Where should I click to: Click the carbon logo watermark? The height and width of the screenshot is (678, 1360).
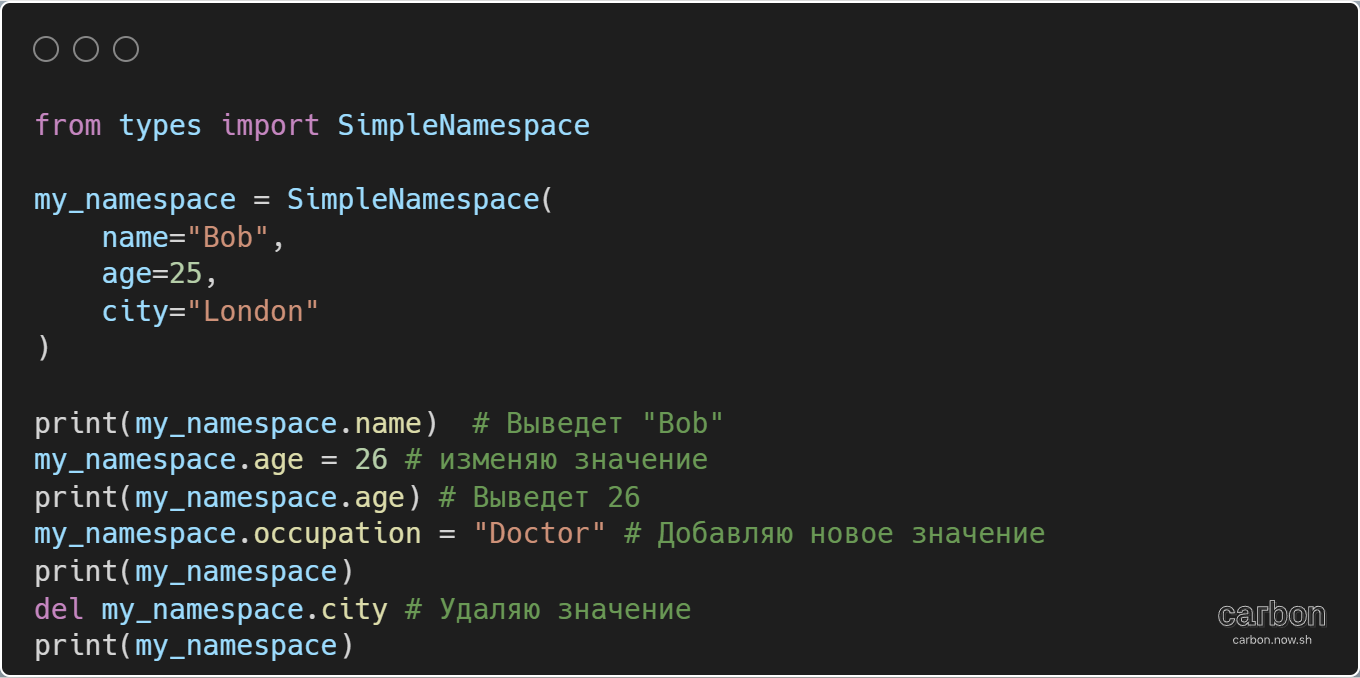tap(1271, 614)
